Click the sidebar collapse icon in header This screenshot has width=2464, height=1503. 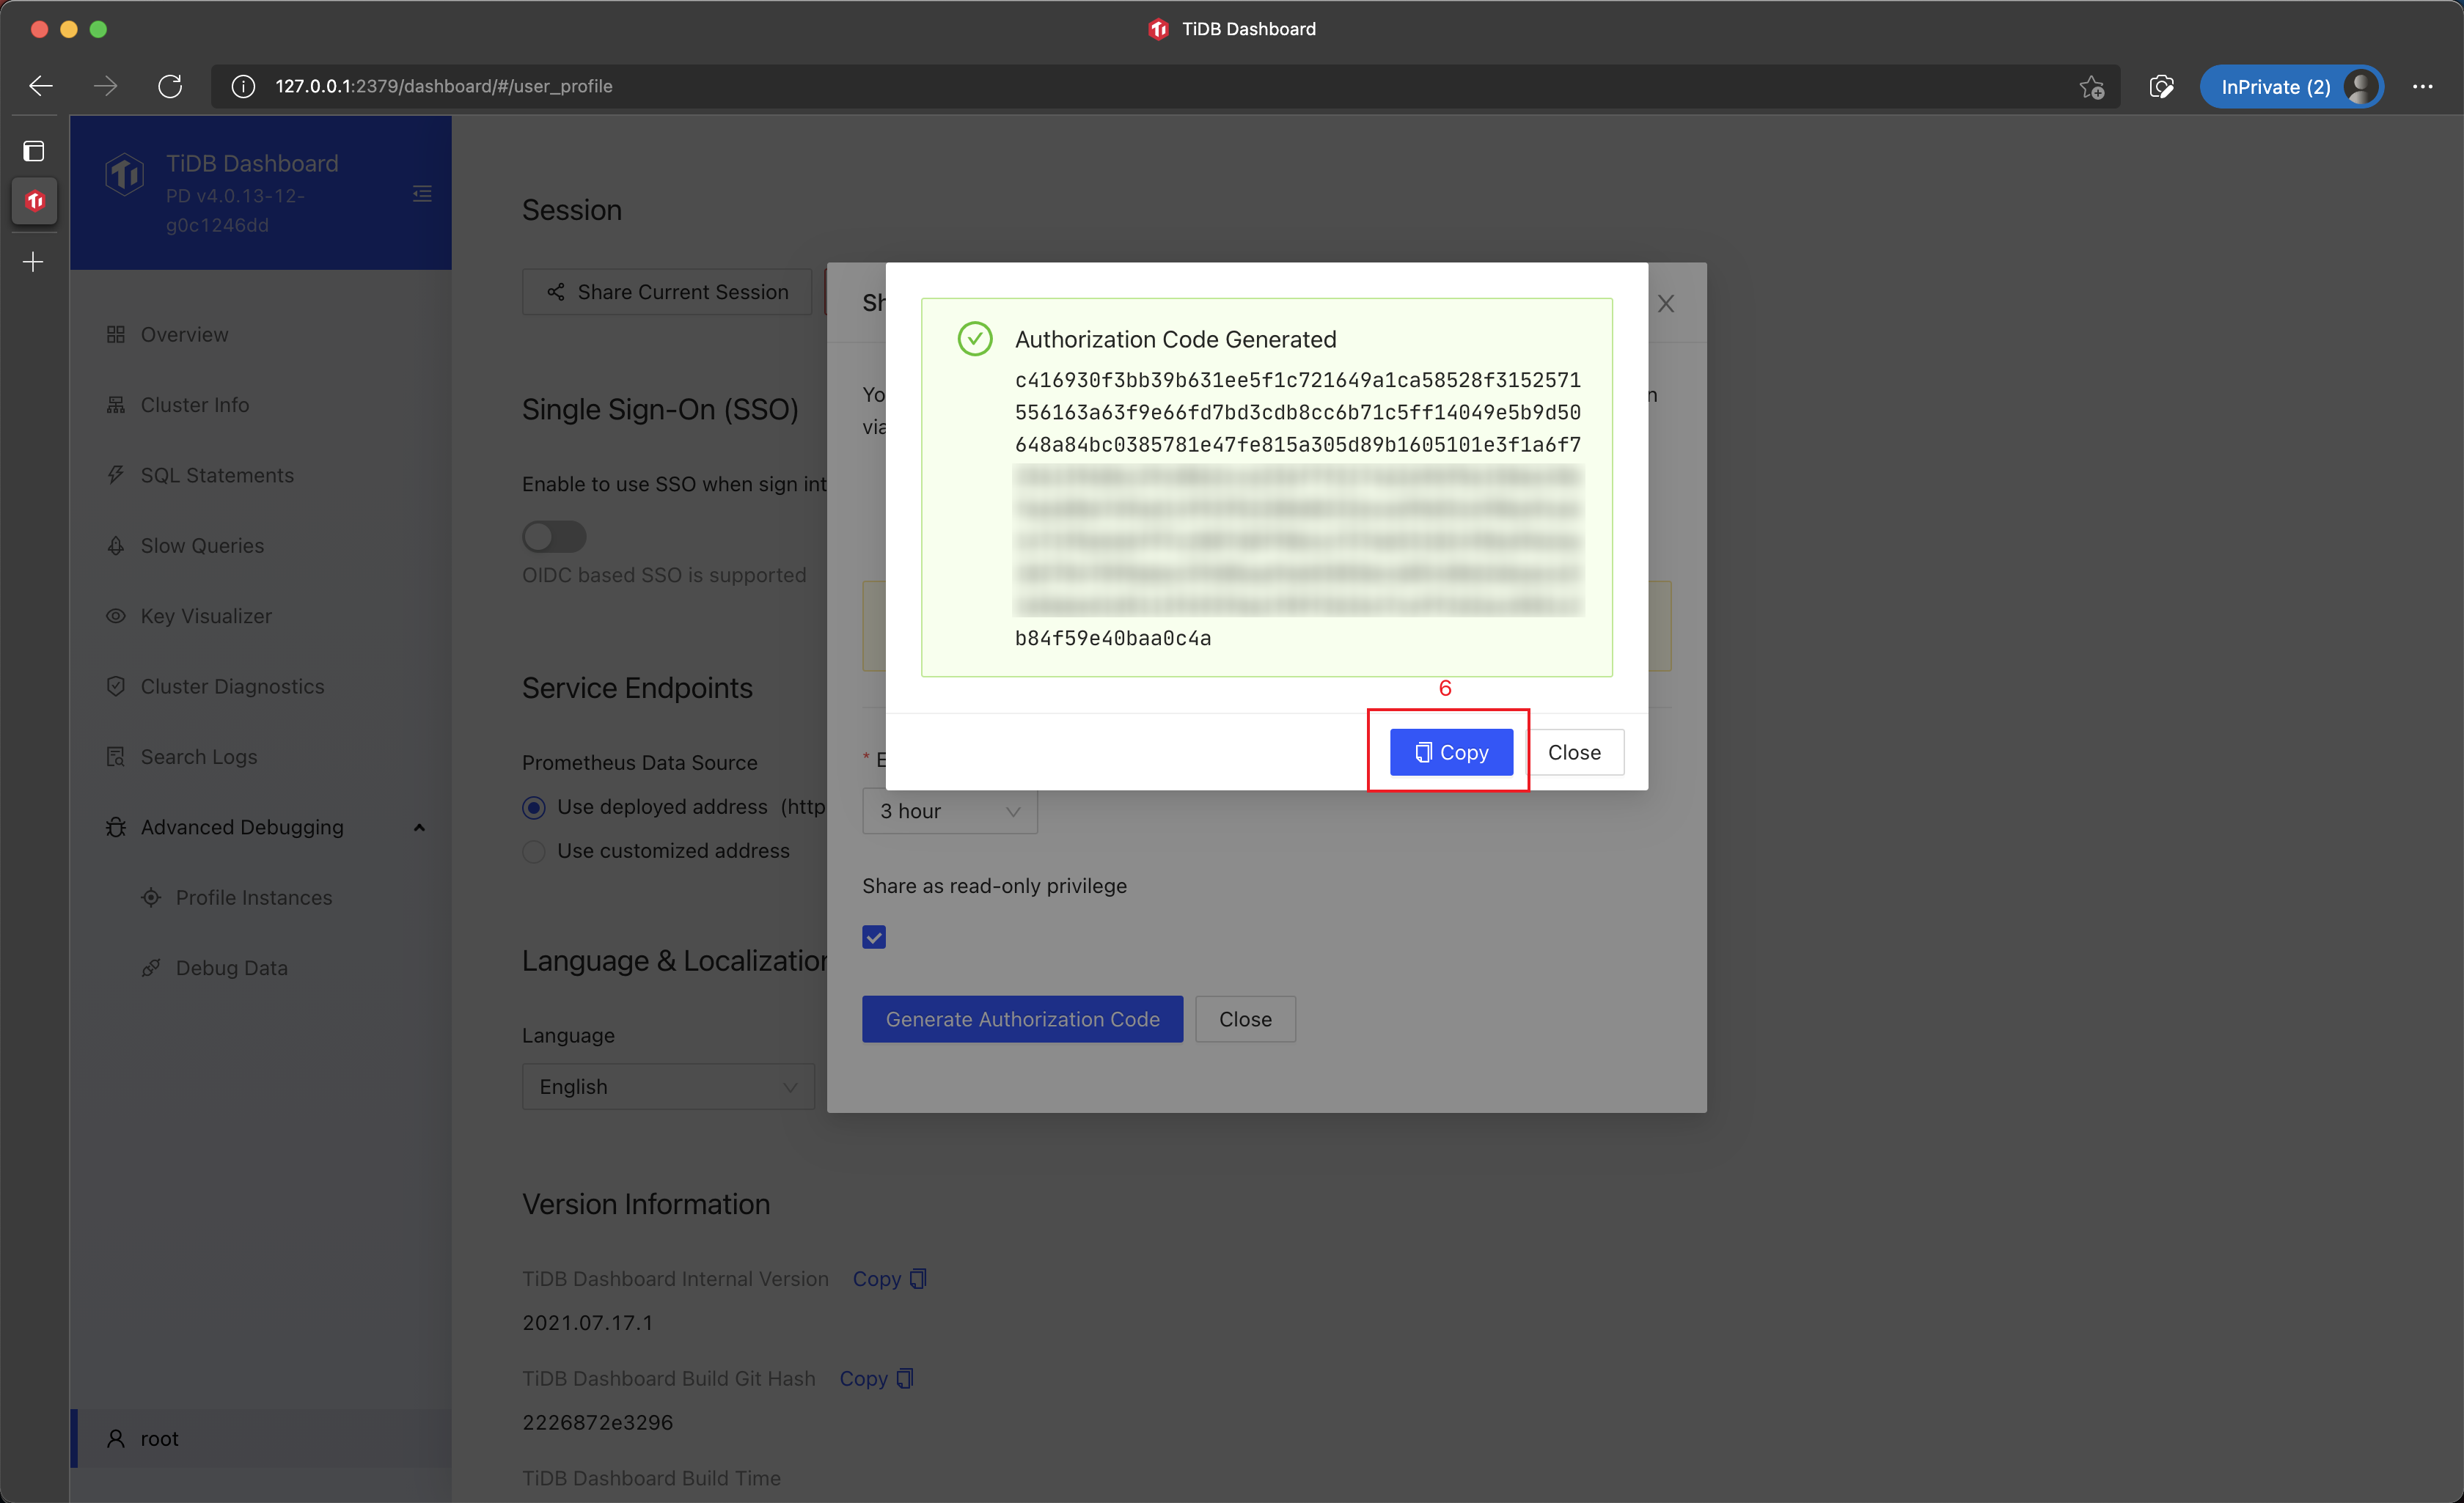point(422,193)
